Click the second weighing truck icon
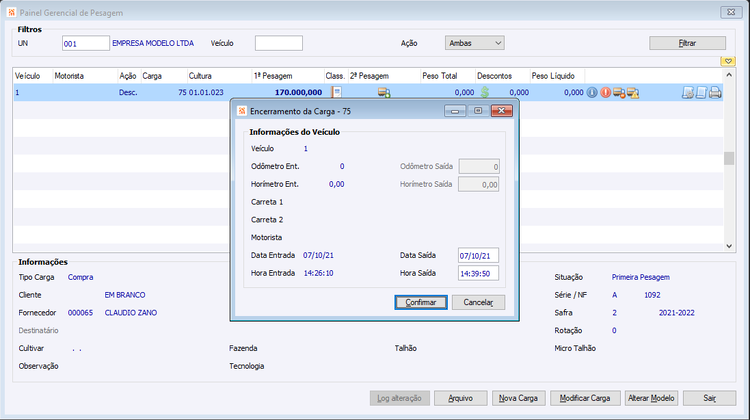Viewport: 750px width, 420px height. [384, 92]
